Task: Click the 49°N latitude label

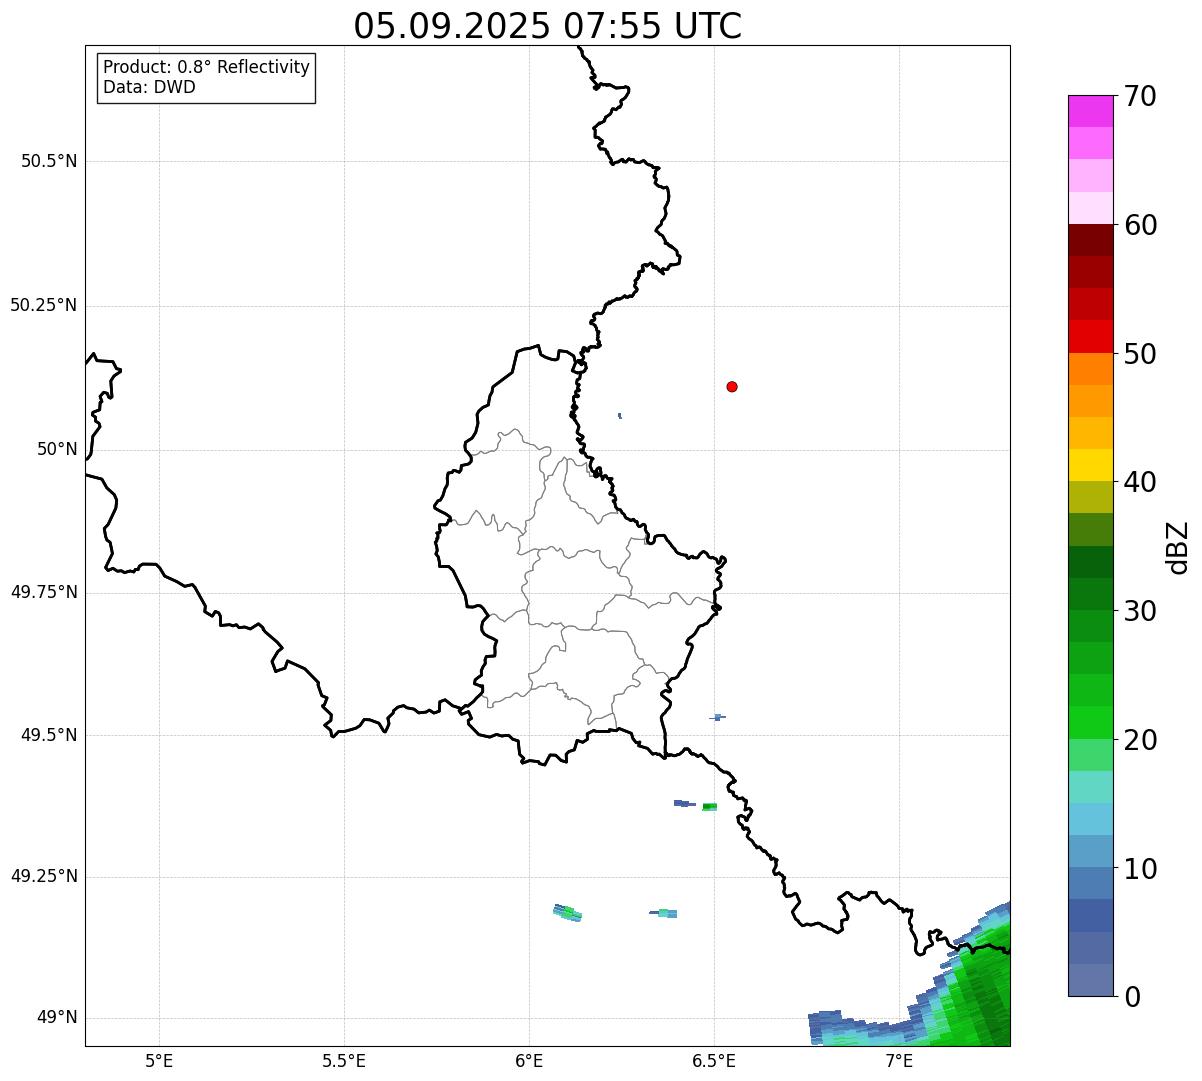Action: pos(57,1017)
